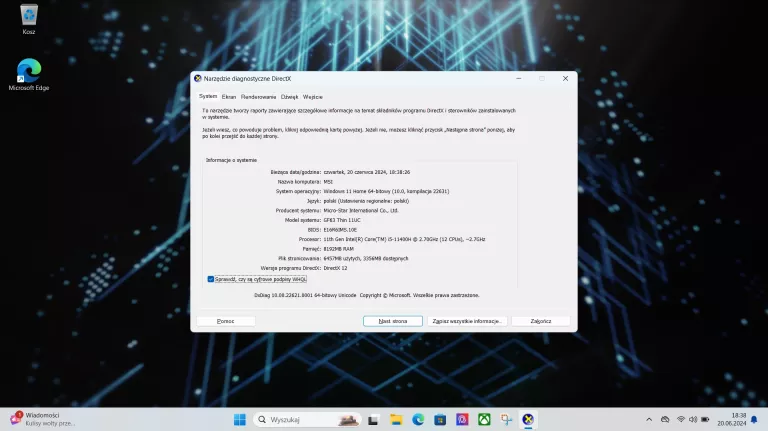Viewport: 768px width, 431px height.
Task: Launch Microsoft Edge from the taskbar
Action: 418,420
